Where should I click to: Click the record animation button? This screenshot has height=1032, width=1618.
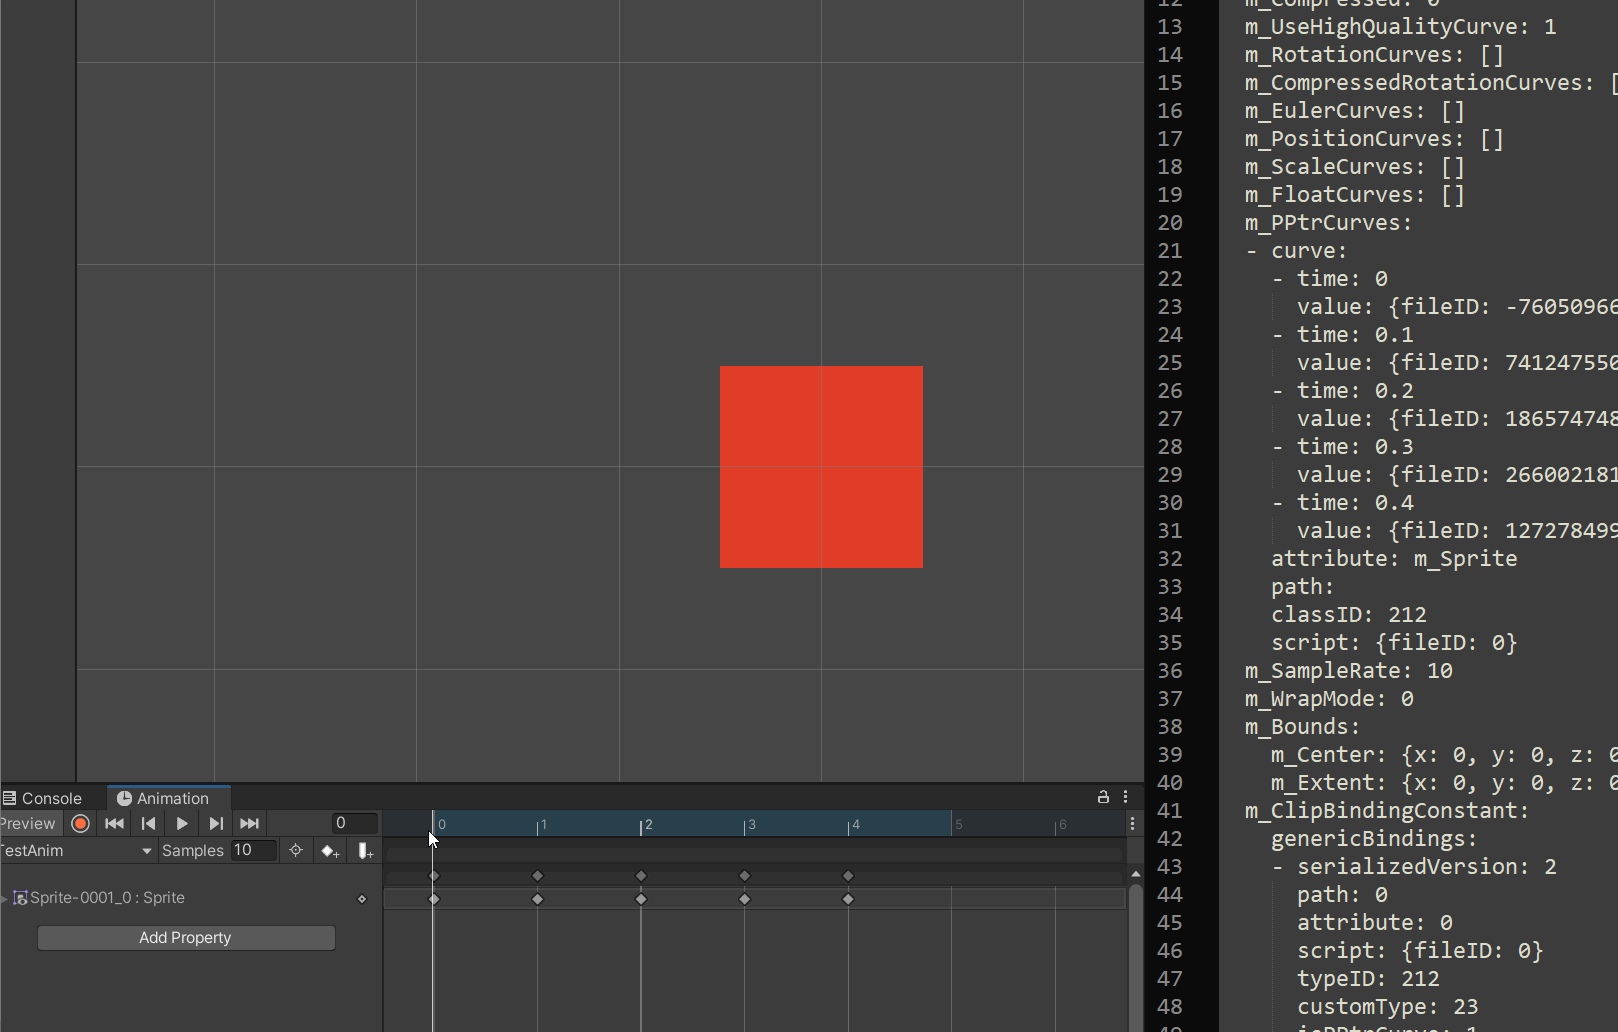point(80,823)
